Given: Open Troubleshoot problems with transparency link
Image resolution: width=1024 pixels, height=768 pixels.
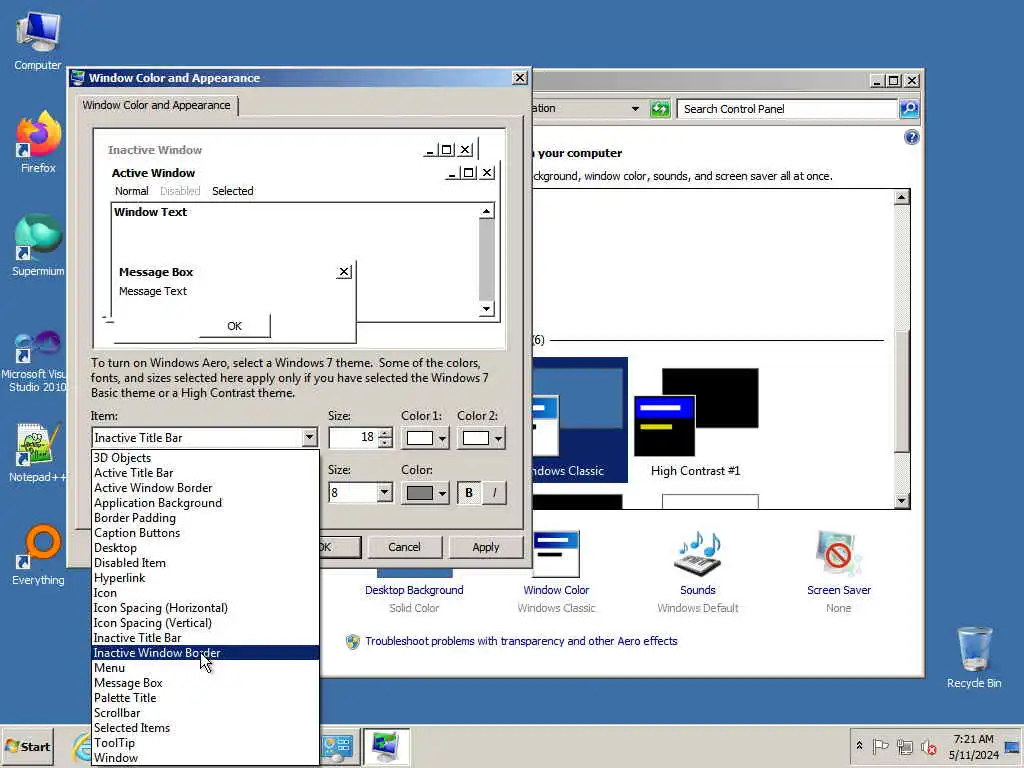Looking at the screenshot, I should coord(521,641).
